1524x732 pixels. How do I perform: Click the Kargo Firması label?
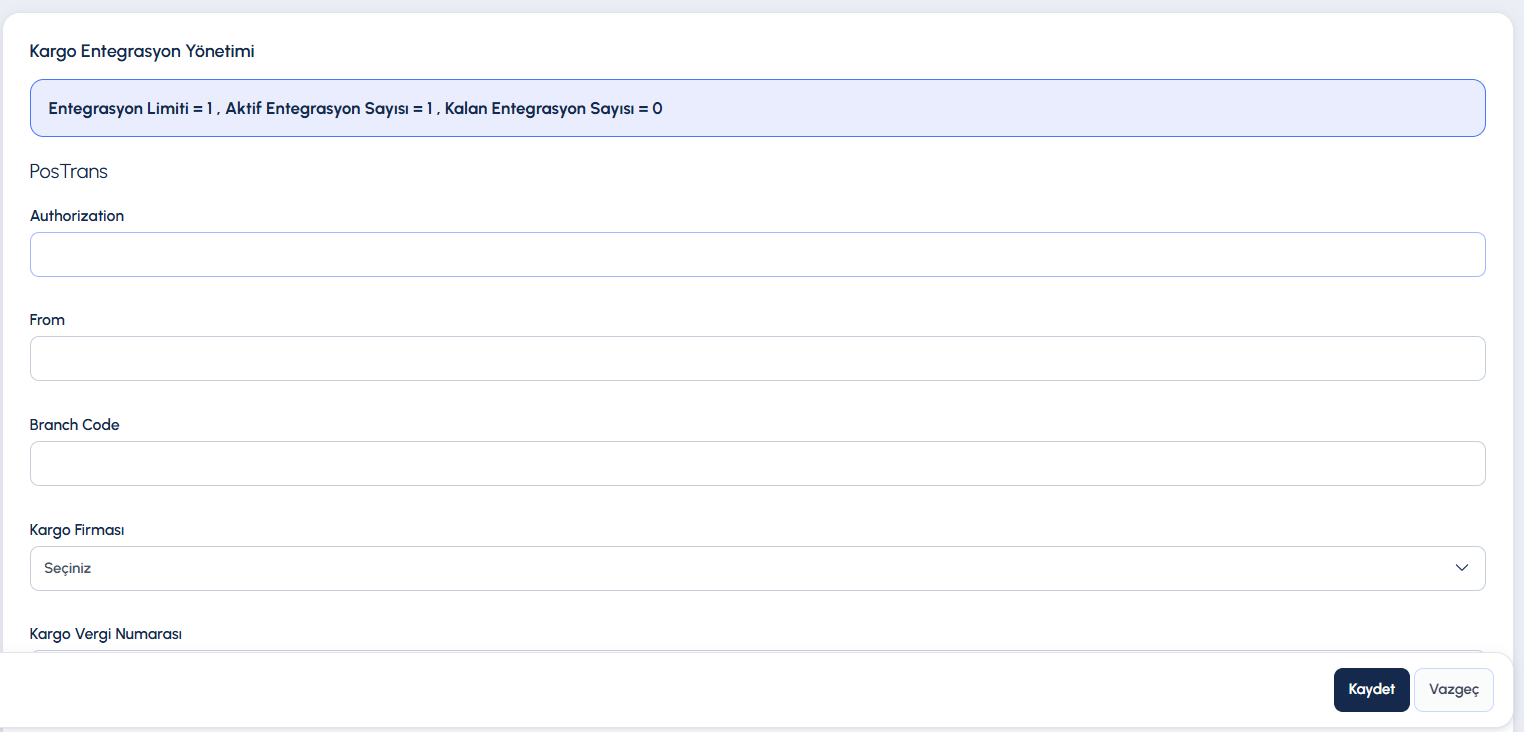(x=77, y=530)
